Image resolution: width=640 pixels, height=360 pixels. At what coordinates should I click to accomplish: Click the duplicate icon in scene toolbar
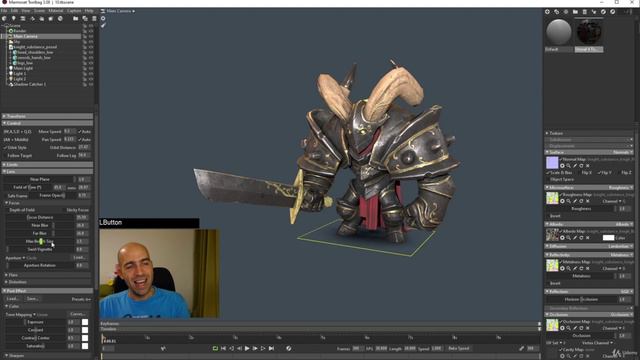pyautogui.click(x=85, y=18)
